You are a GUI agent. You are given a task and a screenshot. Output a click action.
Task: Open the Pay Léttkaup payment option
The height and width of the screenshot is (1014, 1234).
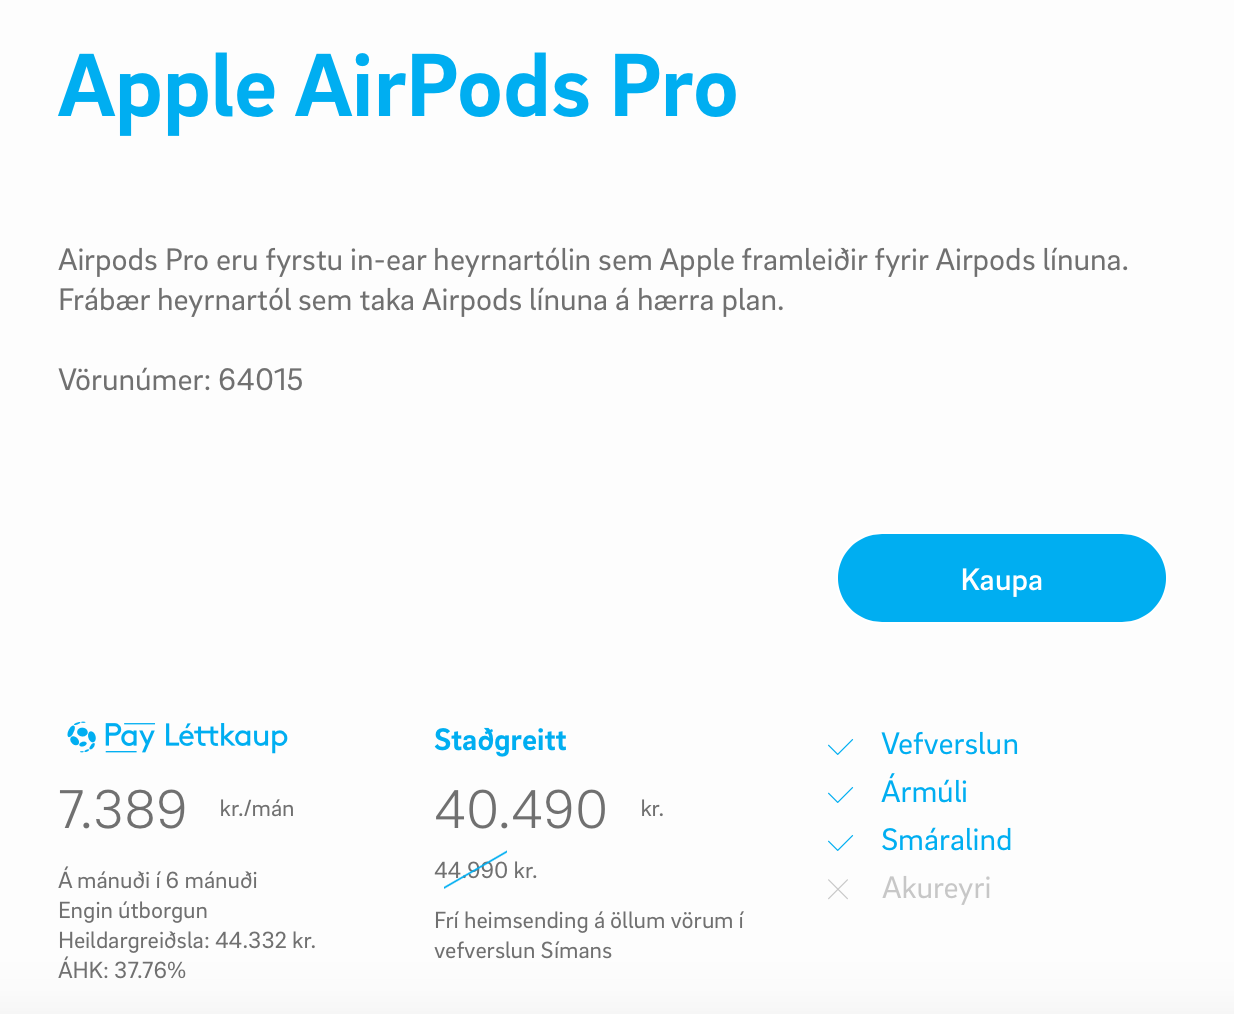pyautogui.click(x=196, y=737)
